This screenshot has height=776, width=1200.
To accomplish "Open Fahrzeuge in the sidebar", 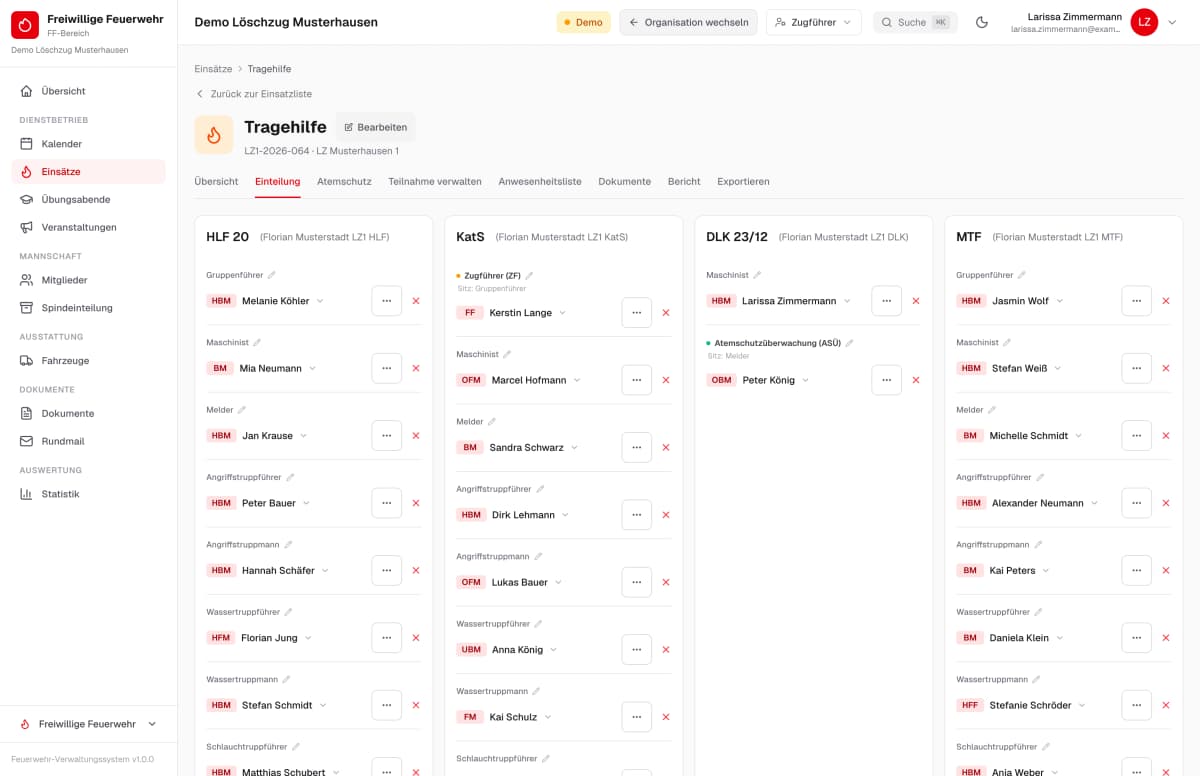I will click(89, 360).
